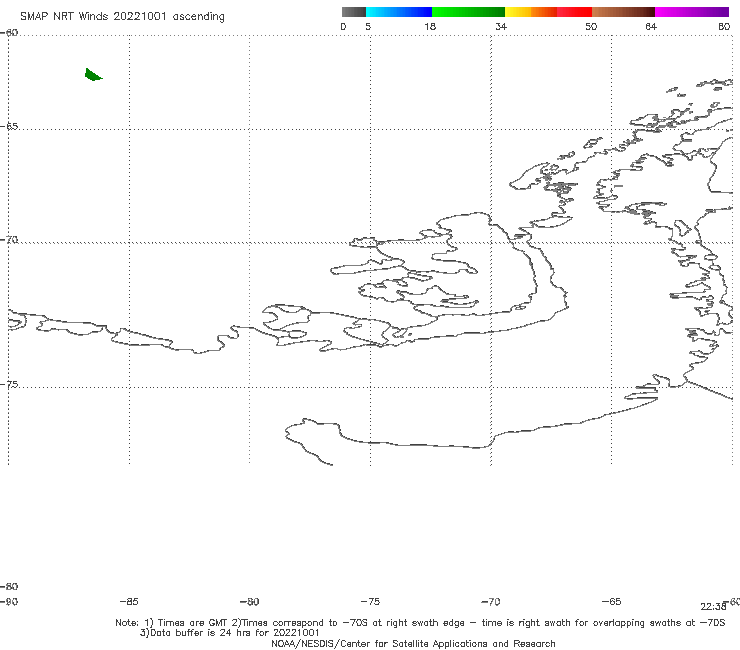
Task: Select the cyan-to-blue color bar segment
Action: [x=399, y=12]
